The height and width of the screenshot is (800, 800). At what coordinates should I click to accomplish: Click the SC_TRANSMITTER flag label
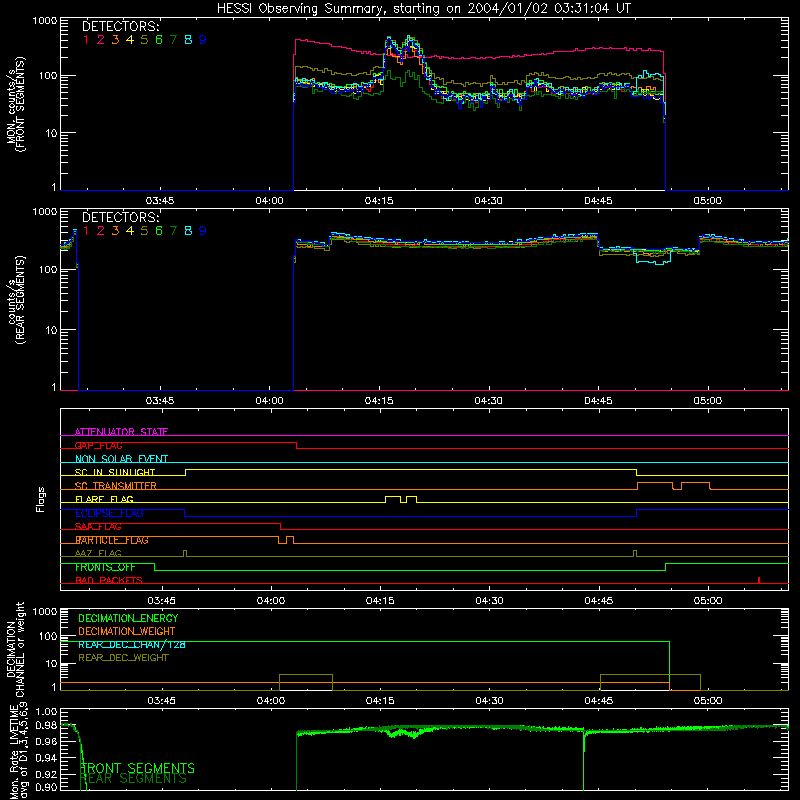tap(115, 486)
